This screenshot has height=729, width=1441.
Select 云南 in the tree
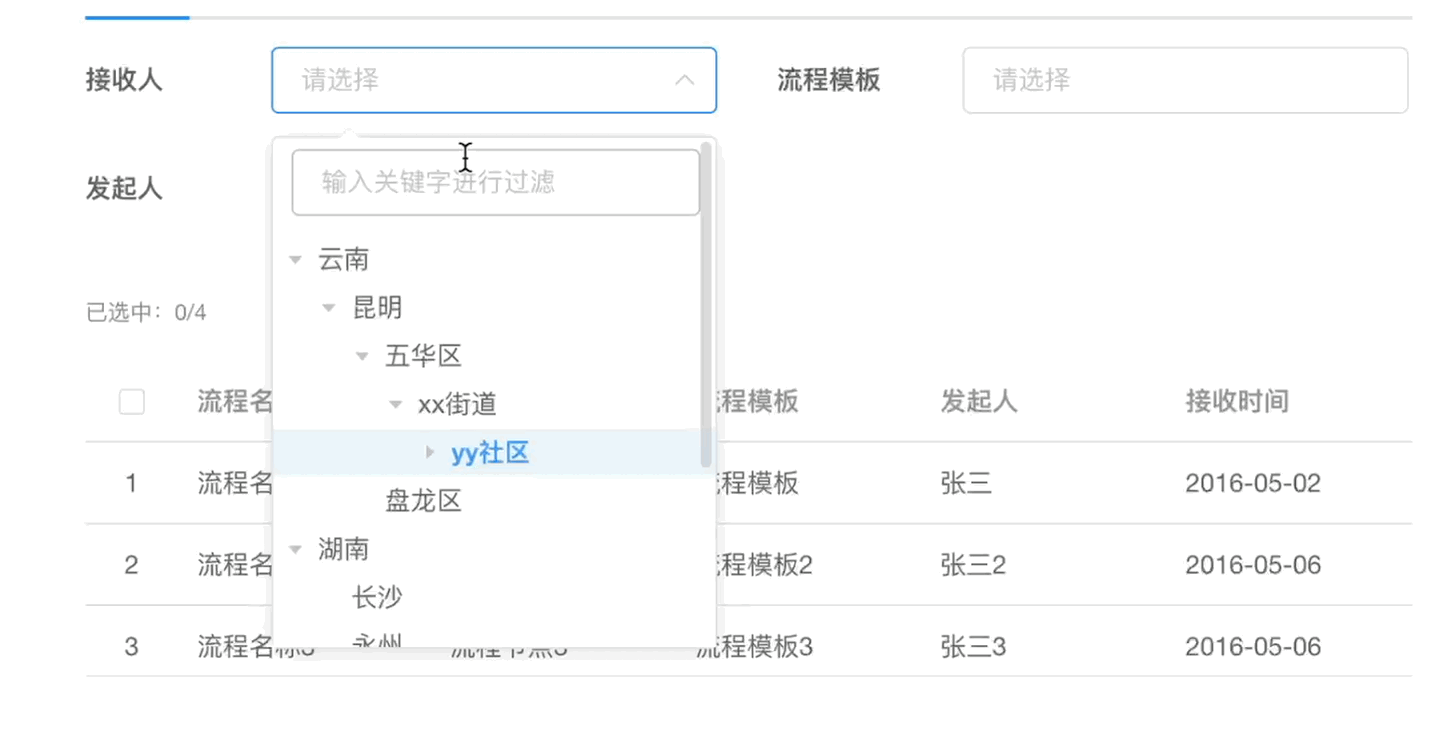pyautogui.click(x=344, y=260)
